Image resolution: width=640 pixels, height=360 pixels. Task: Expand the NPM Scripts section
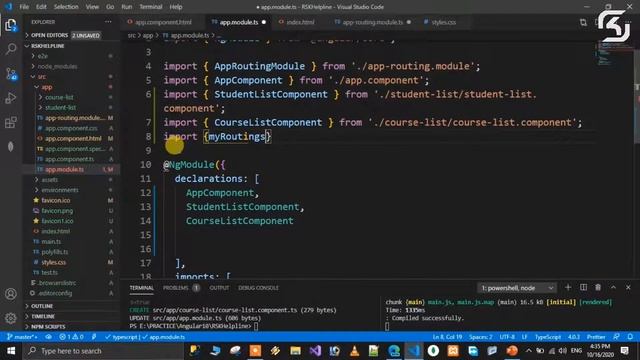pos(71,327)
